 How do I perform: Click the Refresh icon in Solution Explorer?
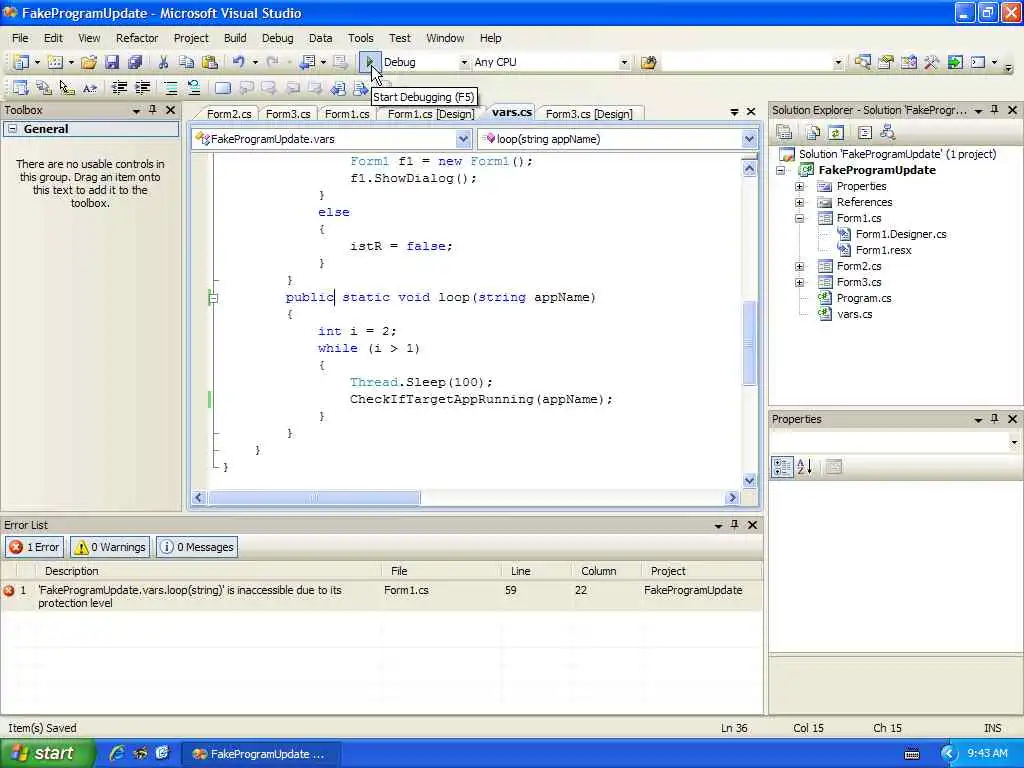coord(836,133)
